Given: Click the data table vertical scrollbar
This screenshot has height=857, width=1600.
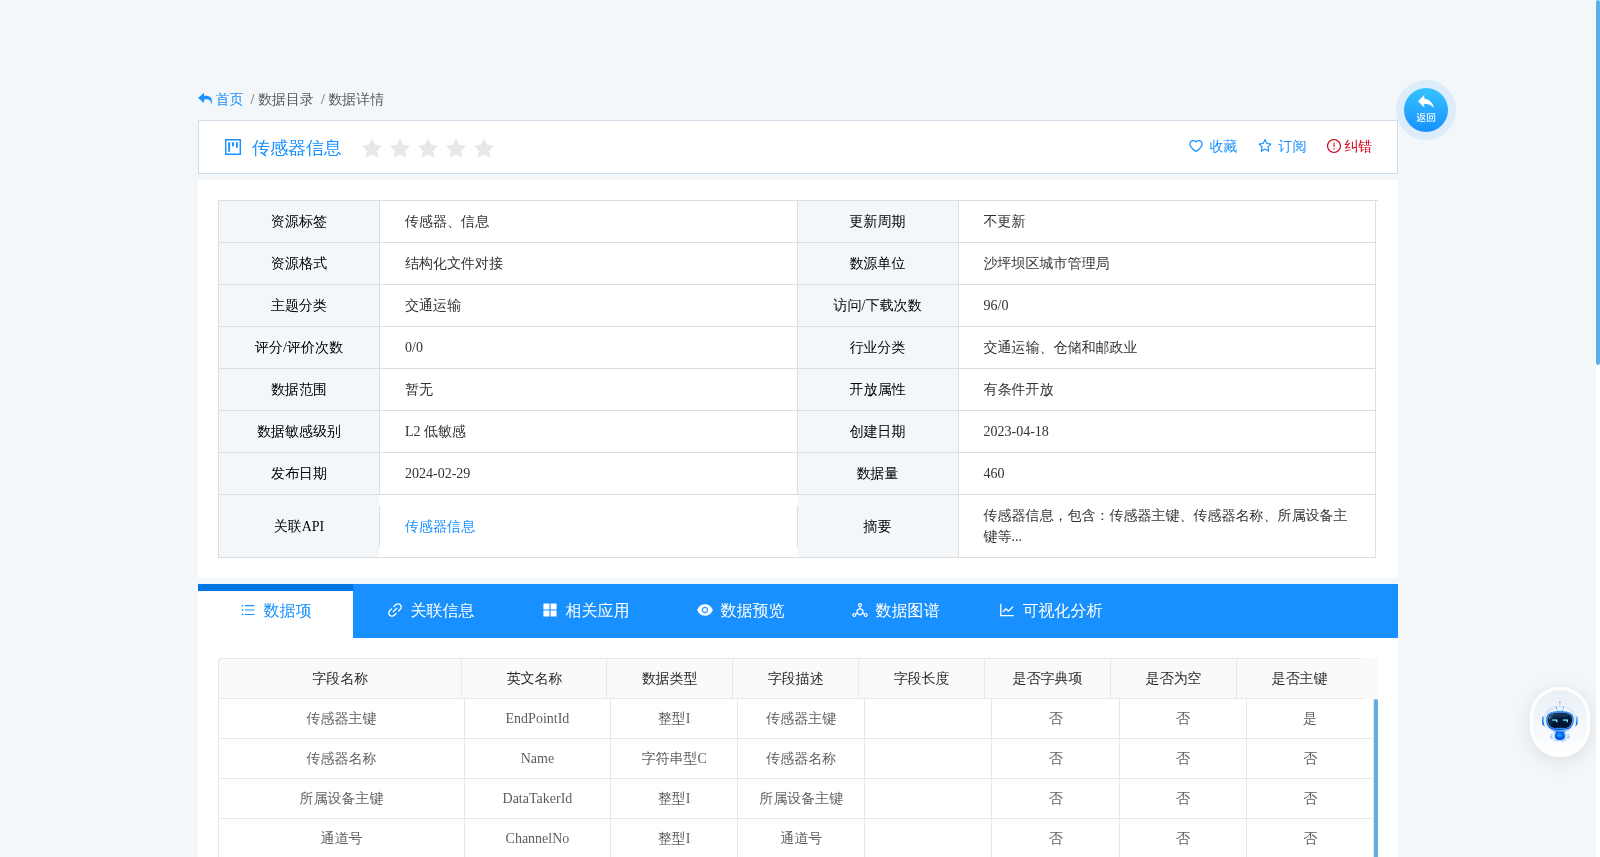Looking at the screenshot, I should (1376, 778).
